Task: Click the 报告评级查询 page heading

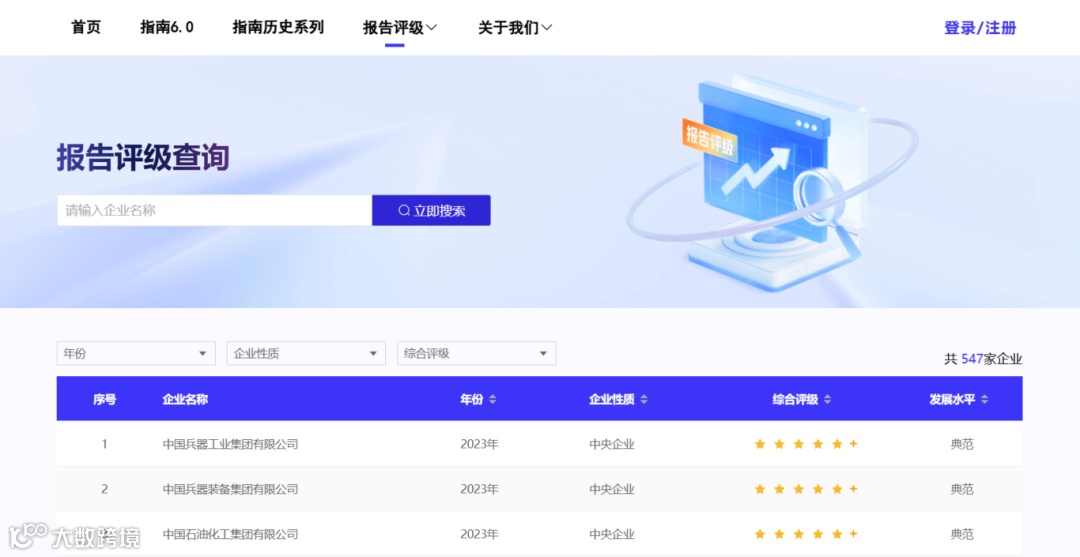Action: [x=143, y=158]
